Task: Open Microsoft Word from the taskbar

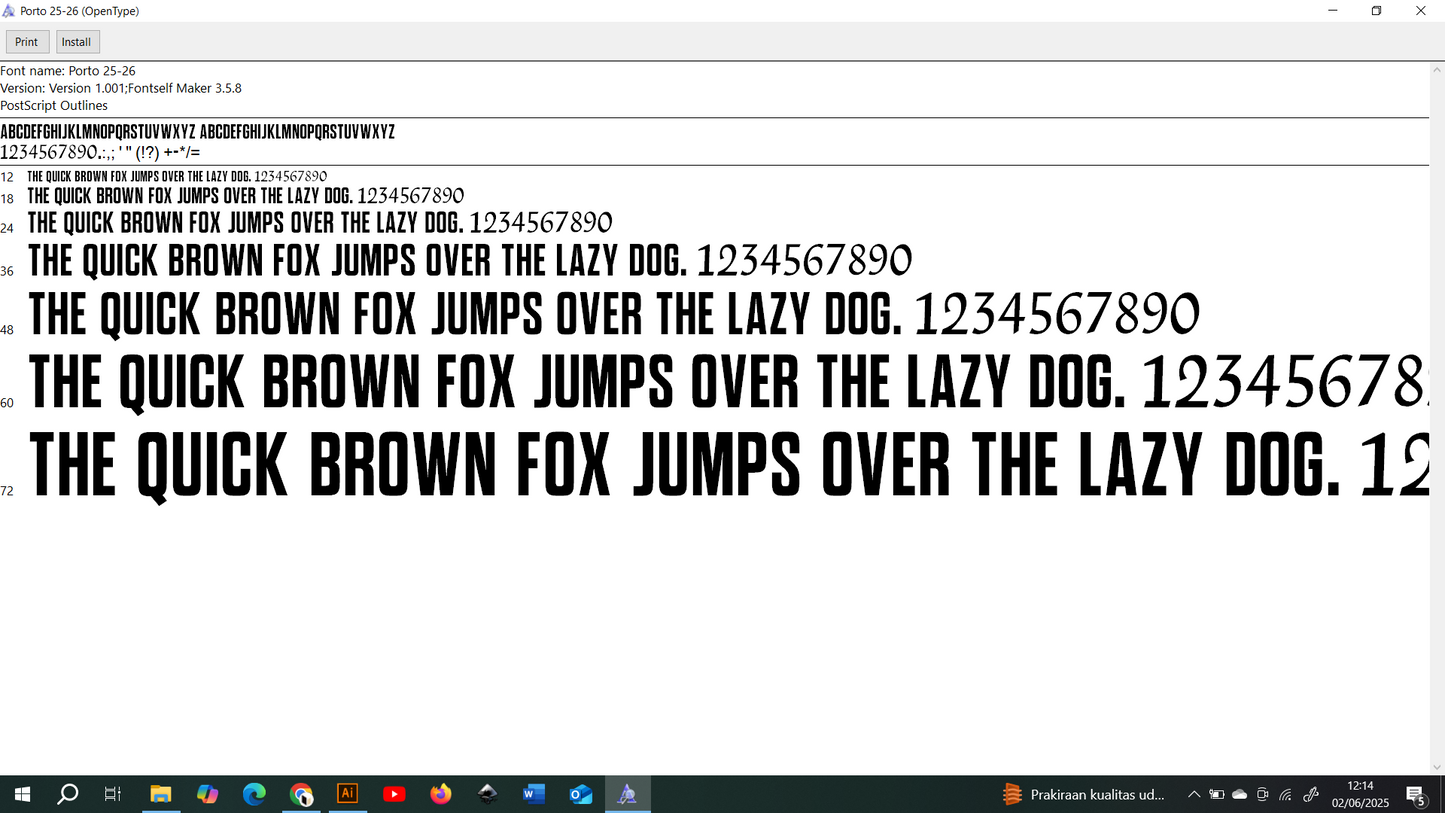Action: click(534, 794)
